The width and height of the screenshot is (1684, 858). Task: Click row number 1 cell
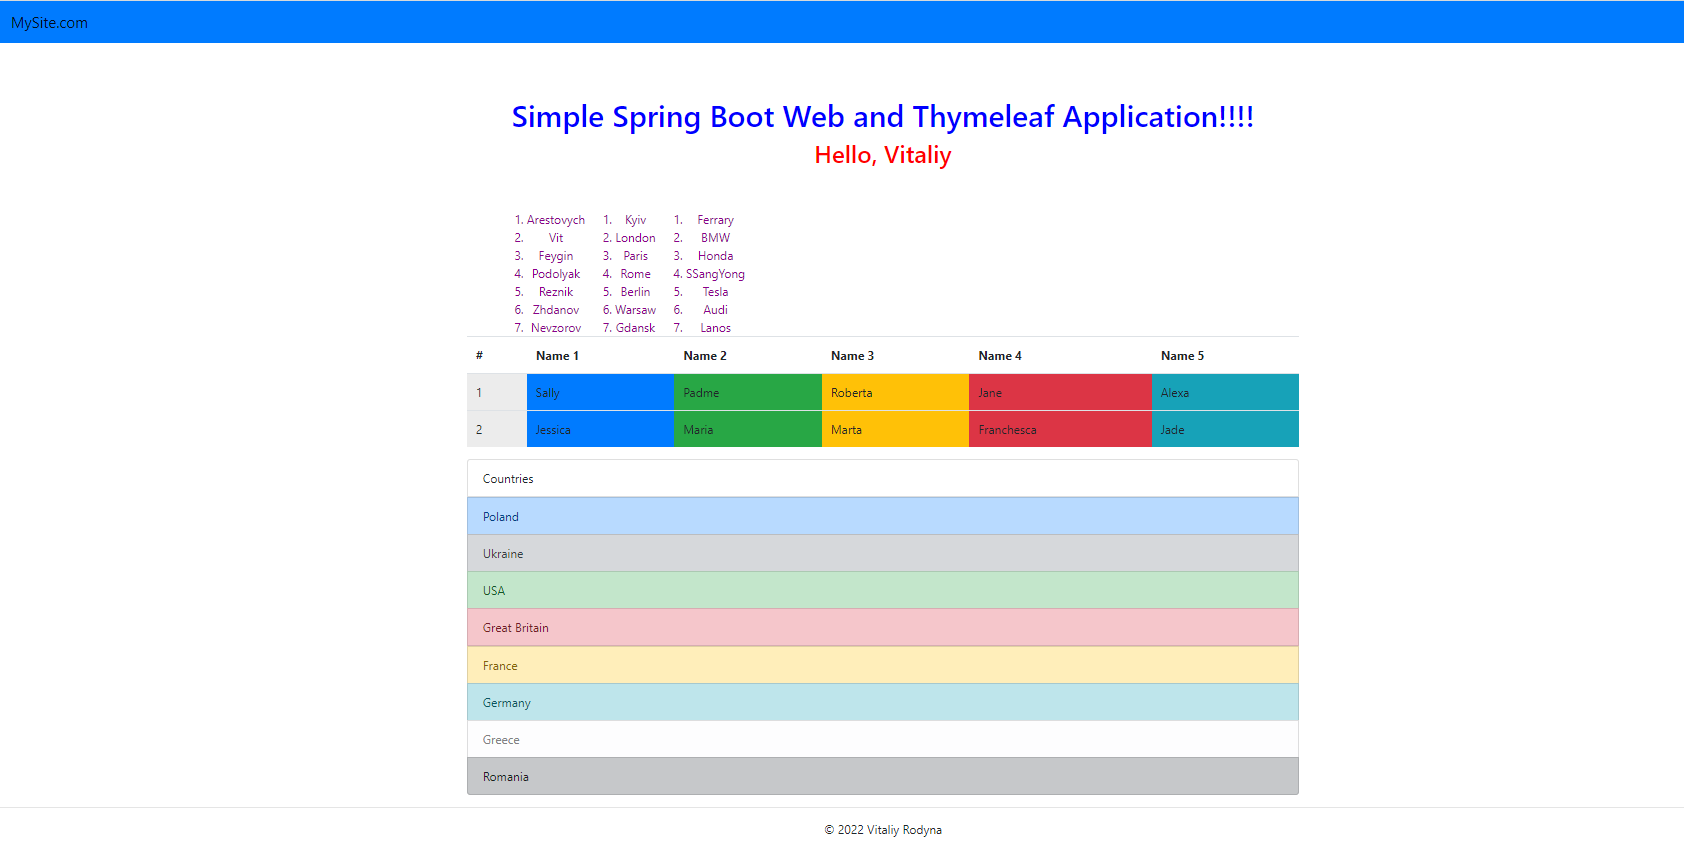point(497,392)
